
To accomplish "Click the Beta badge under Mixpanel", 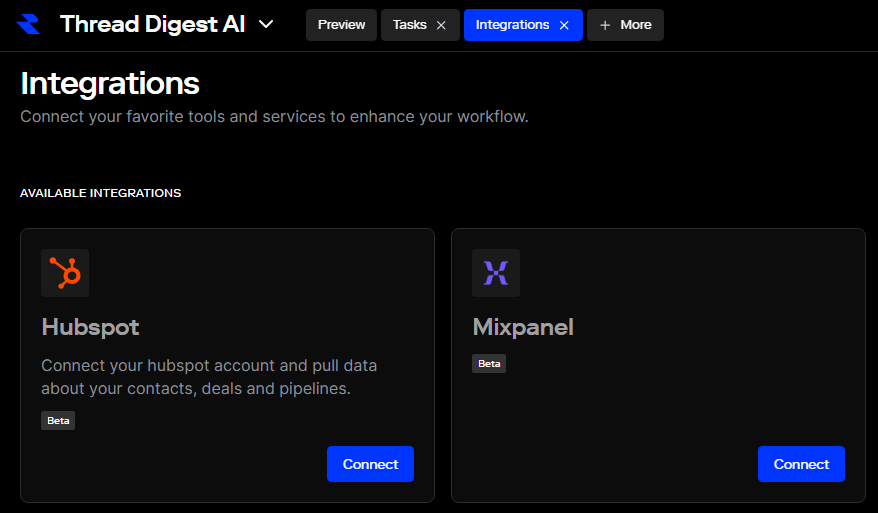I will point(489,364).
